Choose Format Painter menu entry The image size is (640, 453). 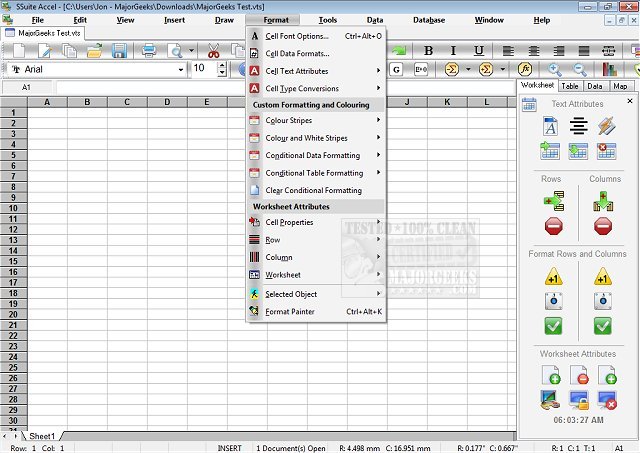316,312
